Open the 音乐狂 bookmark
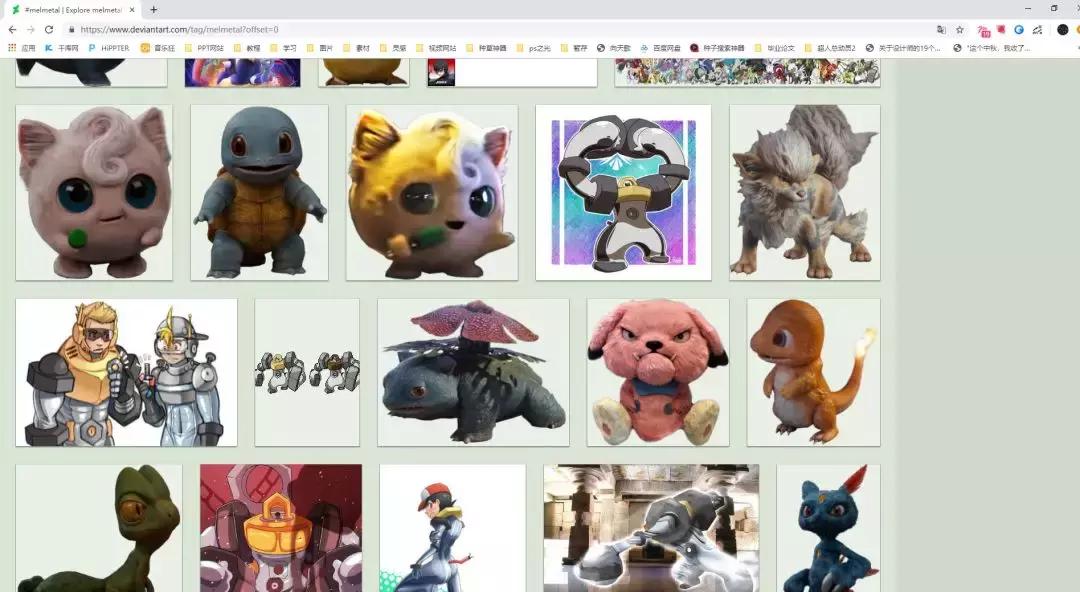The image size is (1080, 592). tap(158, 48)
